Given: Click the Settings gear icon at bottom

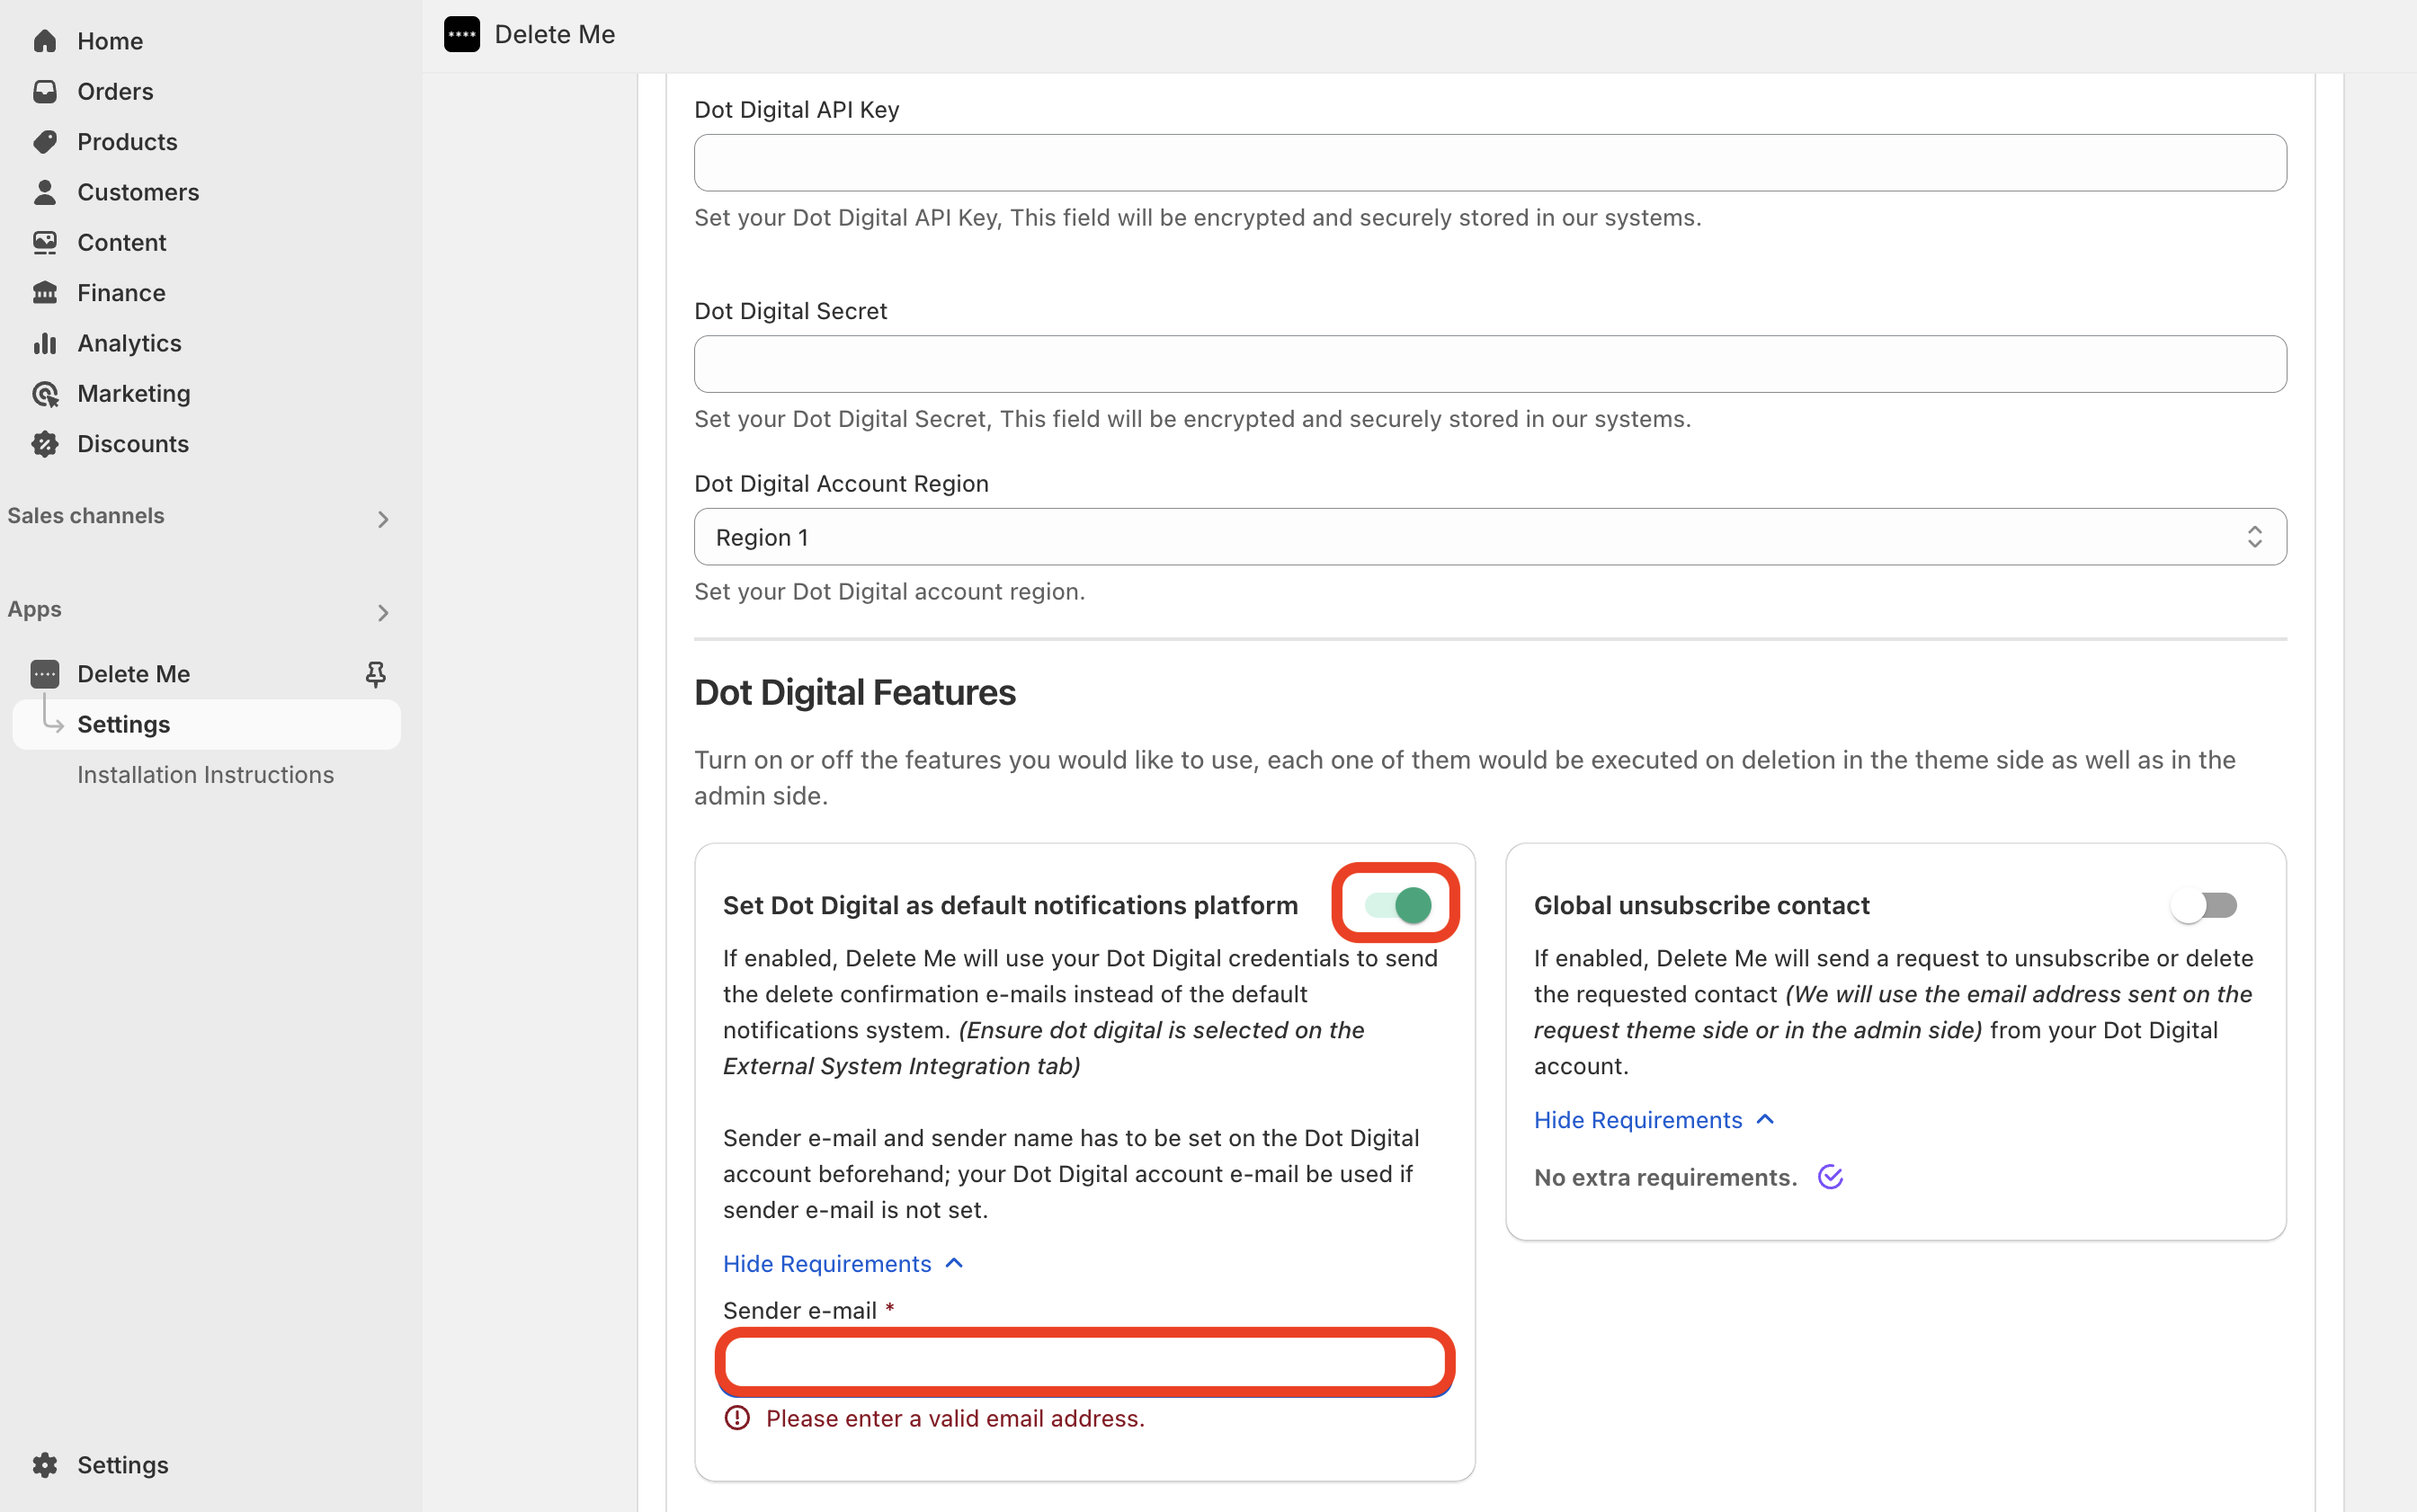Looking at the screenshot, I should click(x=45, y=1465).
